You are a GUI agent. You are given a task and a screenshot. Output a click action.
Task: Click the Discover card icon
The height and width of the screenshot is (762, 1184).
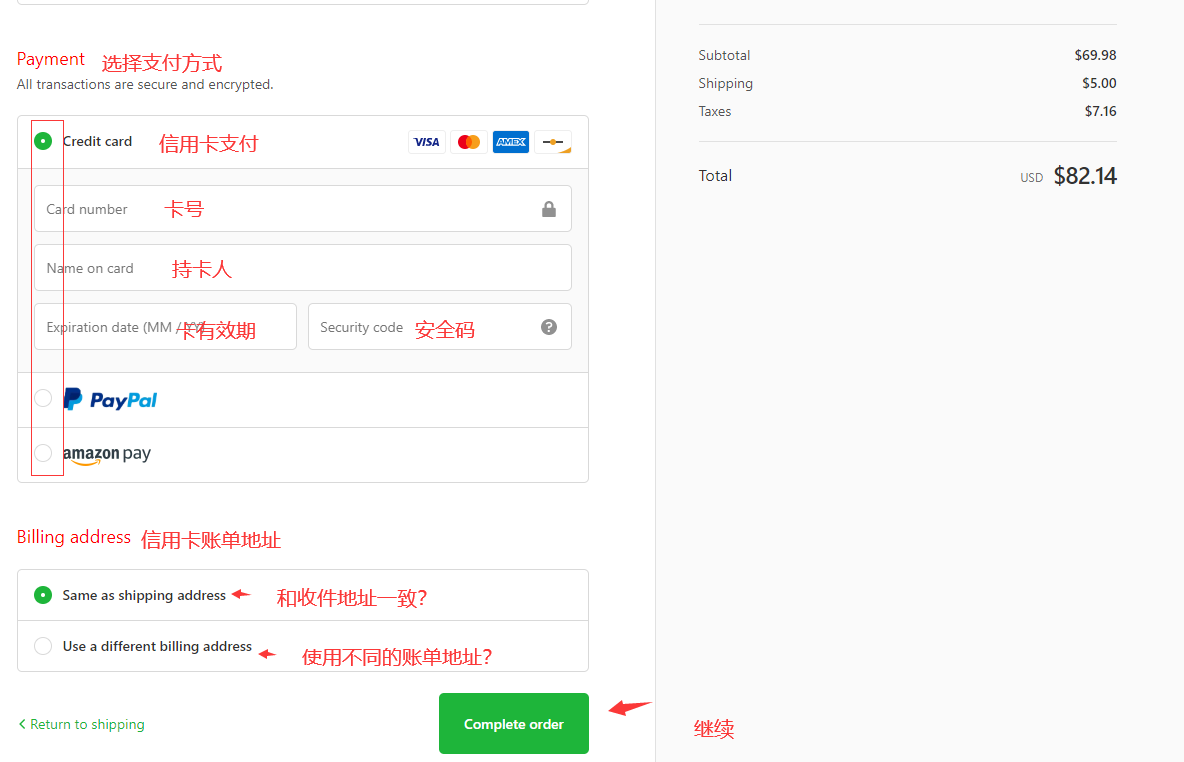coord(553,142)
